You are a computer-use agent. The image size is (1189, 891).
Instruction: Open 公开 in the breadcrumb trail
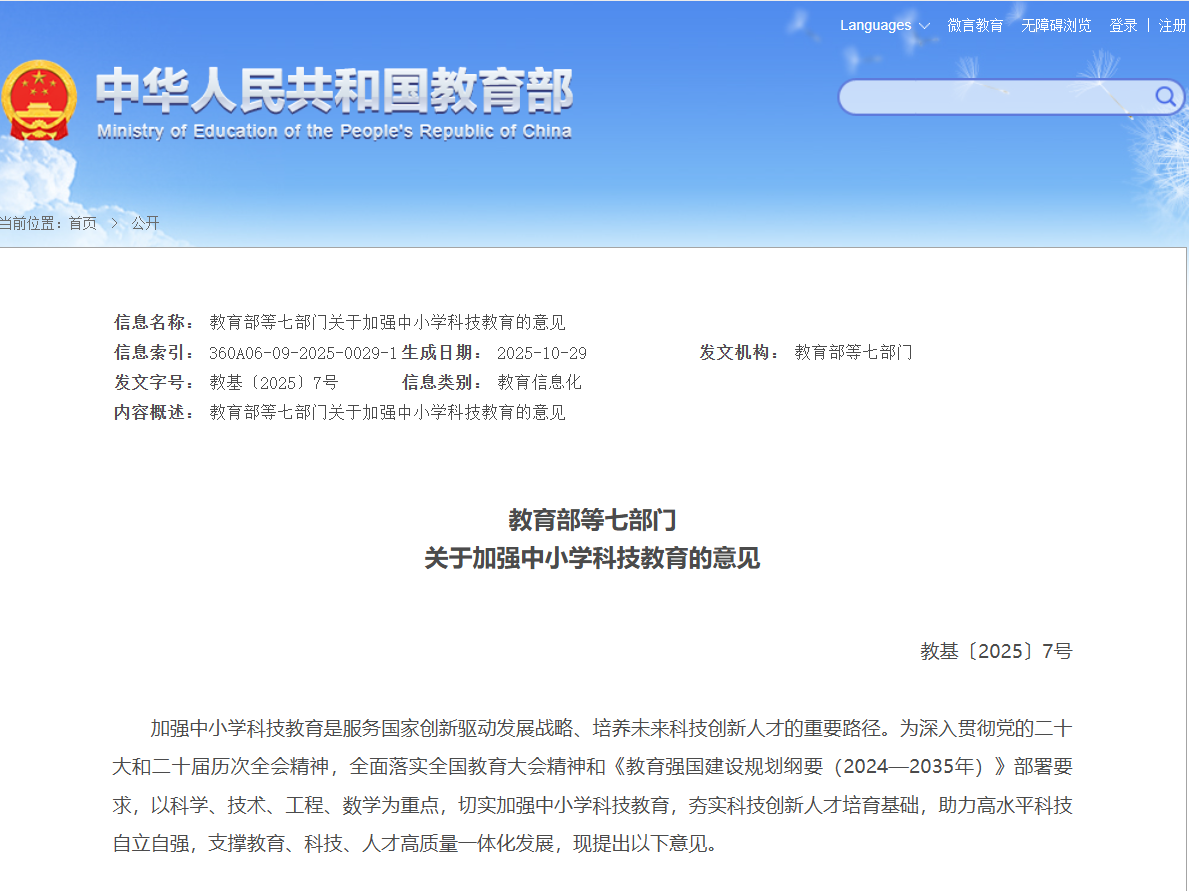point(143,223)
